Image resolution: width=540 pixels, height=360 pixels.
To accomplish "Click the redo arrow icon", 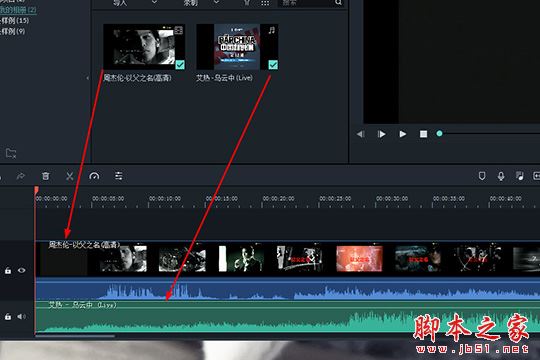I will [x=21, y=176].
